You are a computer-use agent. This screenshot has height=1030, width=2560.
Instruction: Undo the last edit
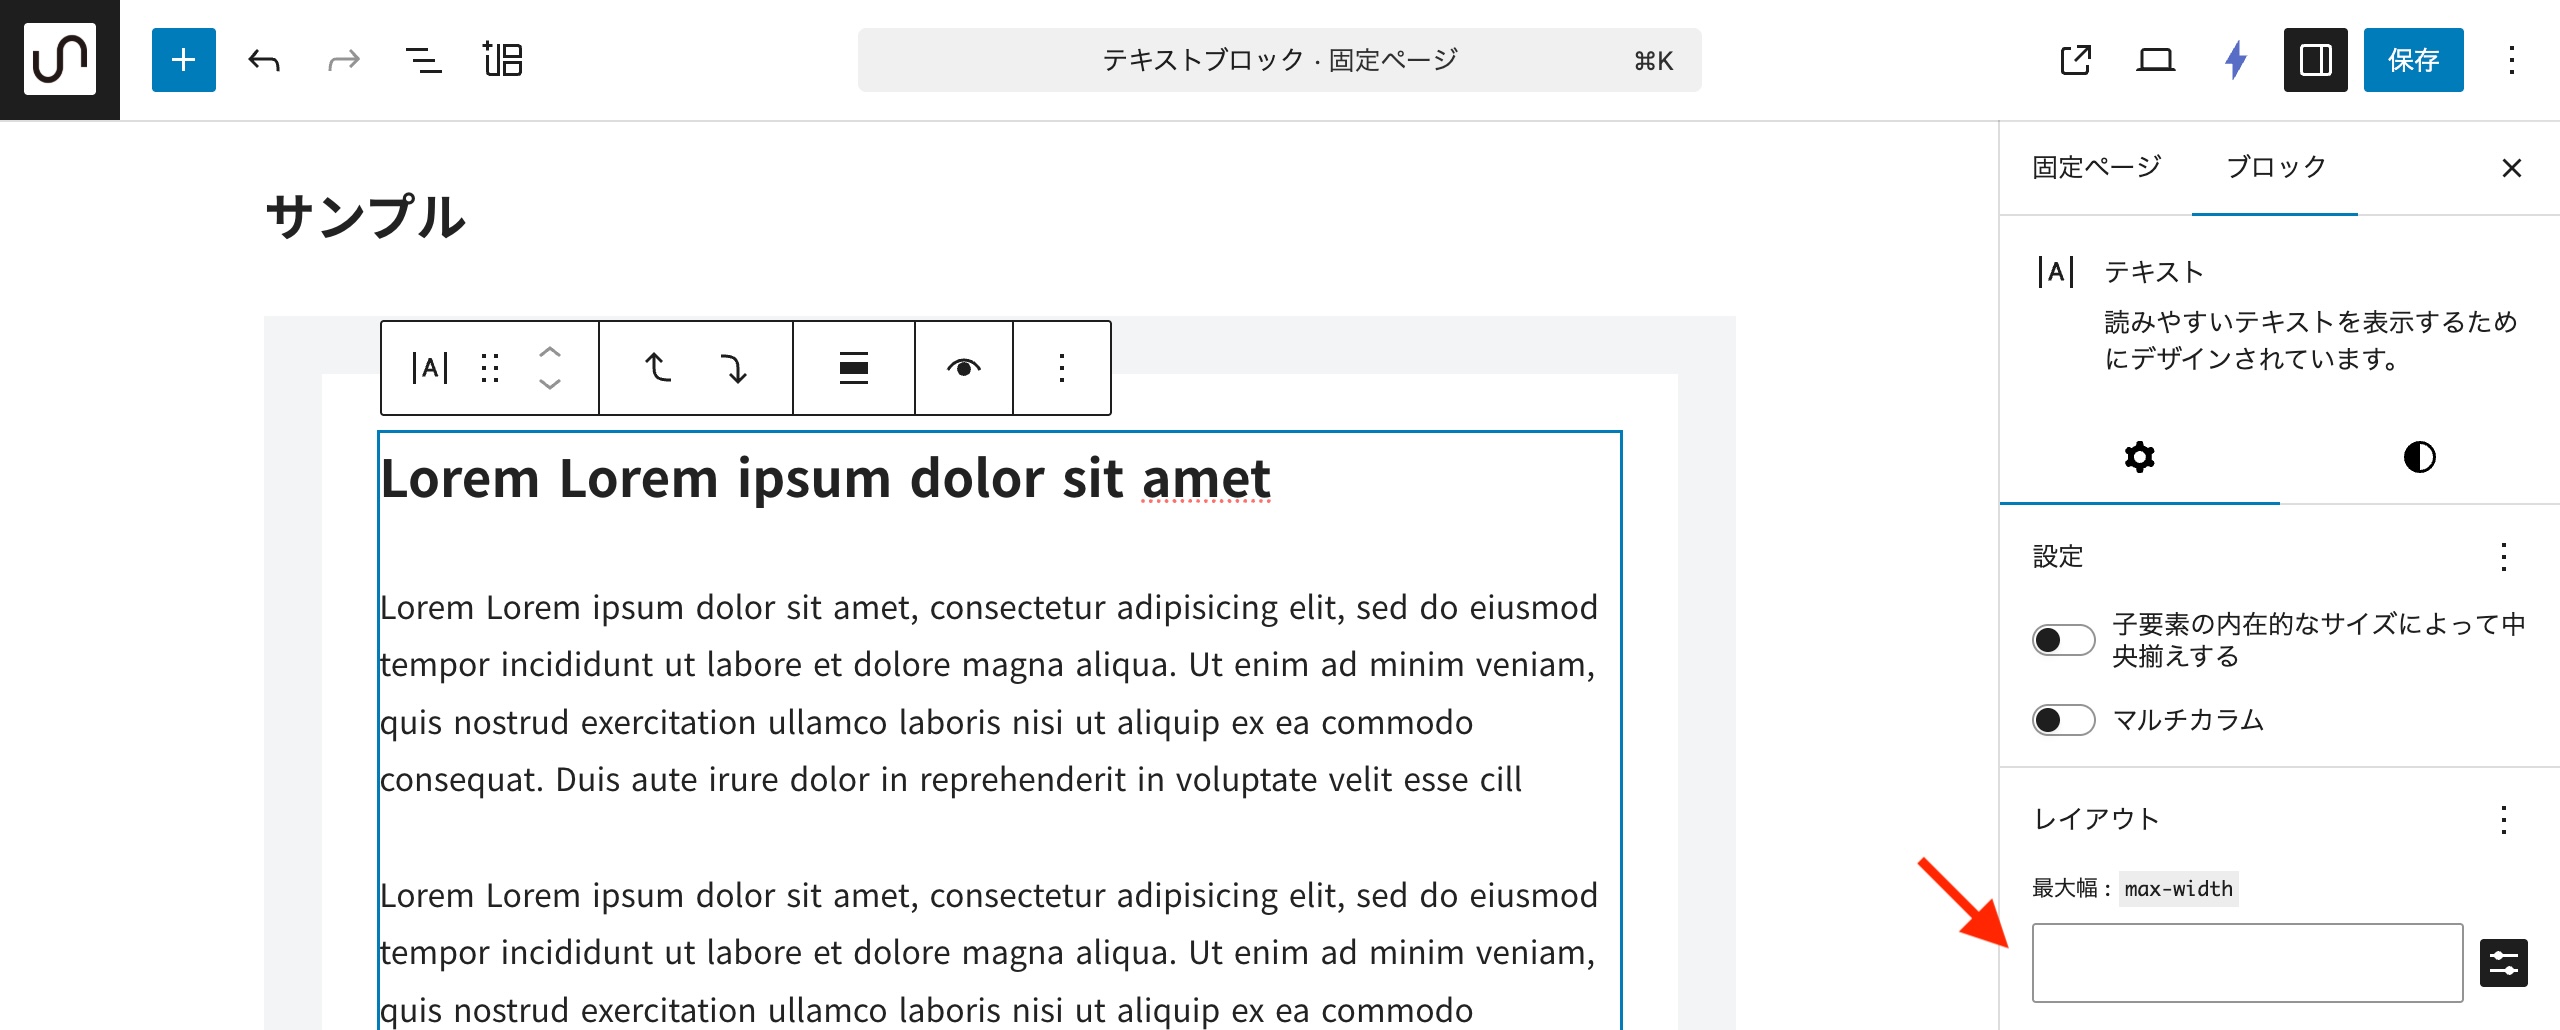coord(264,60)
